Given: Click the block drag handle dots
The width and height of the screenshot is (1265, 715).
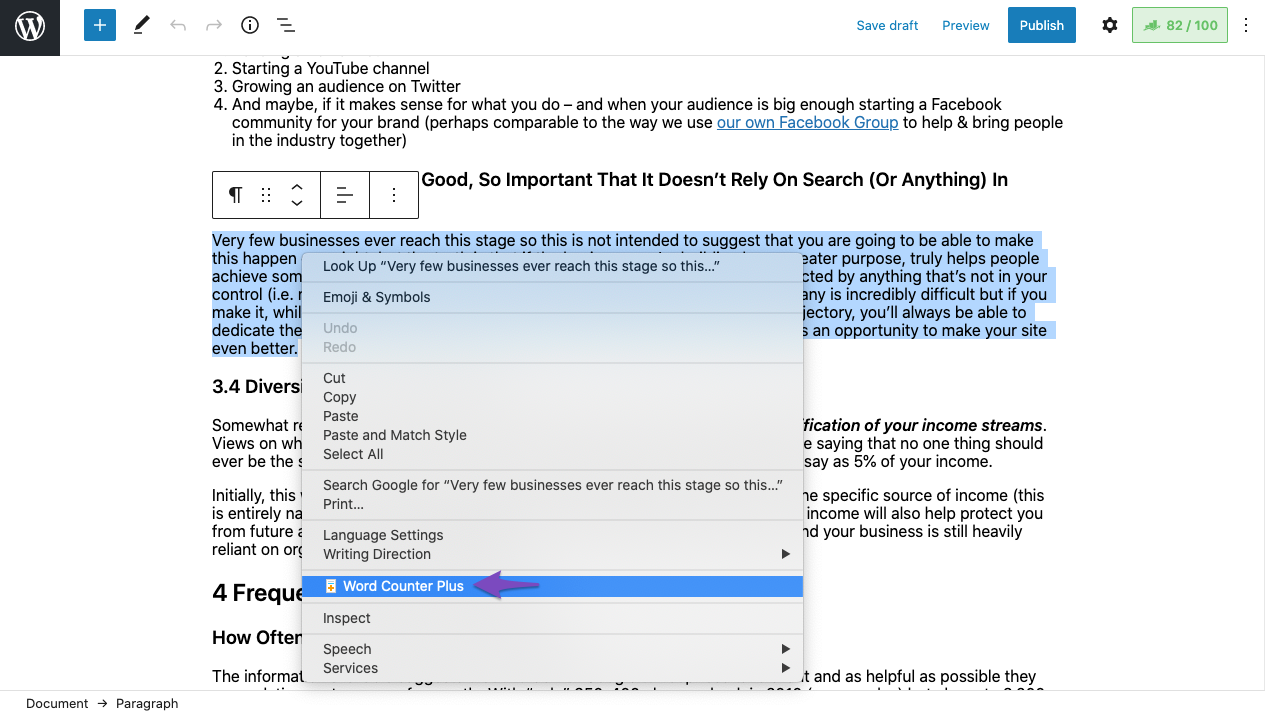Looking at the screenshot, I should tap(266, 195).
